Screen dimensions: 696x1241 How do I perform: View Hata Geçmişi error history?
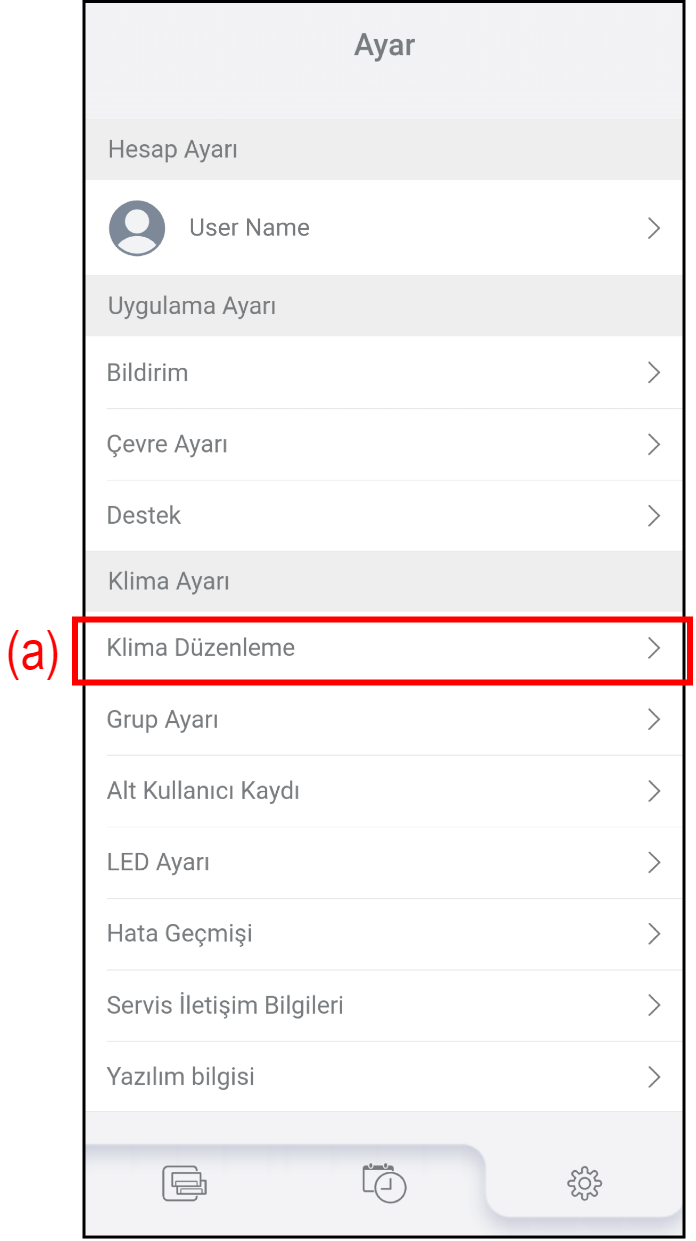point(180,933)
